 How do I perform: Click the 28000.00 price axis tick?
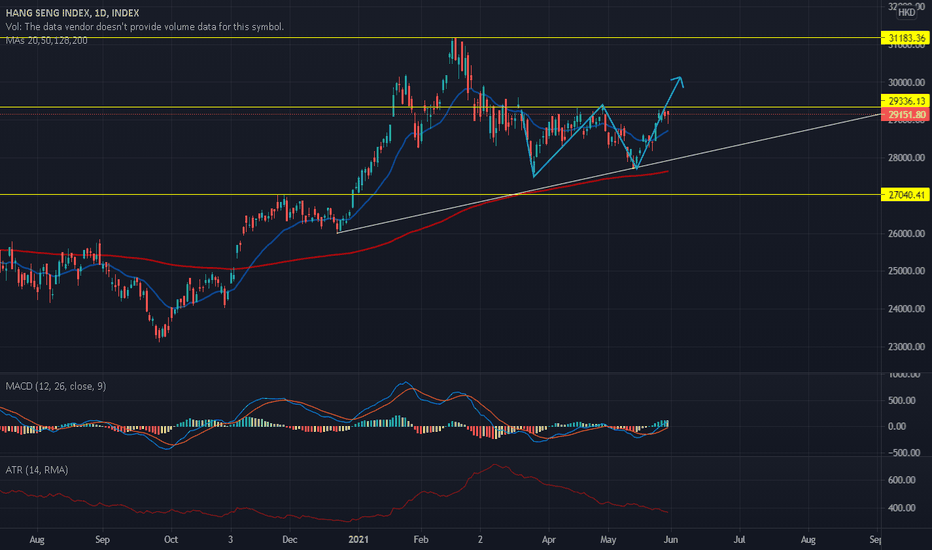tap(906, 158)
